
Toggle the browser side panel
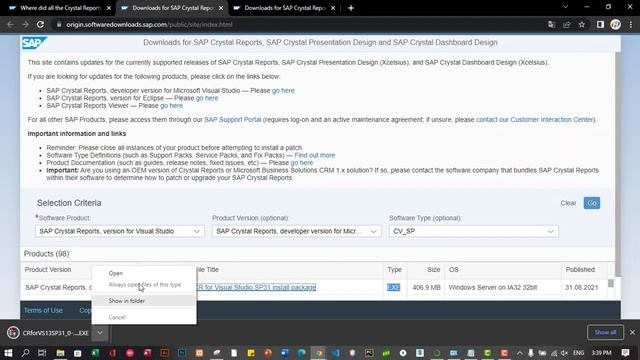tap(600, 24)
